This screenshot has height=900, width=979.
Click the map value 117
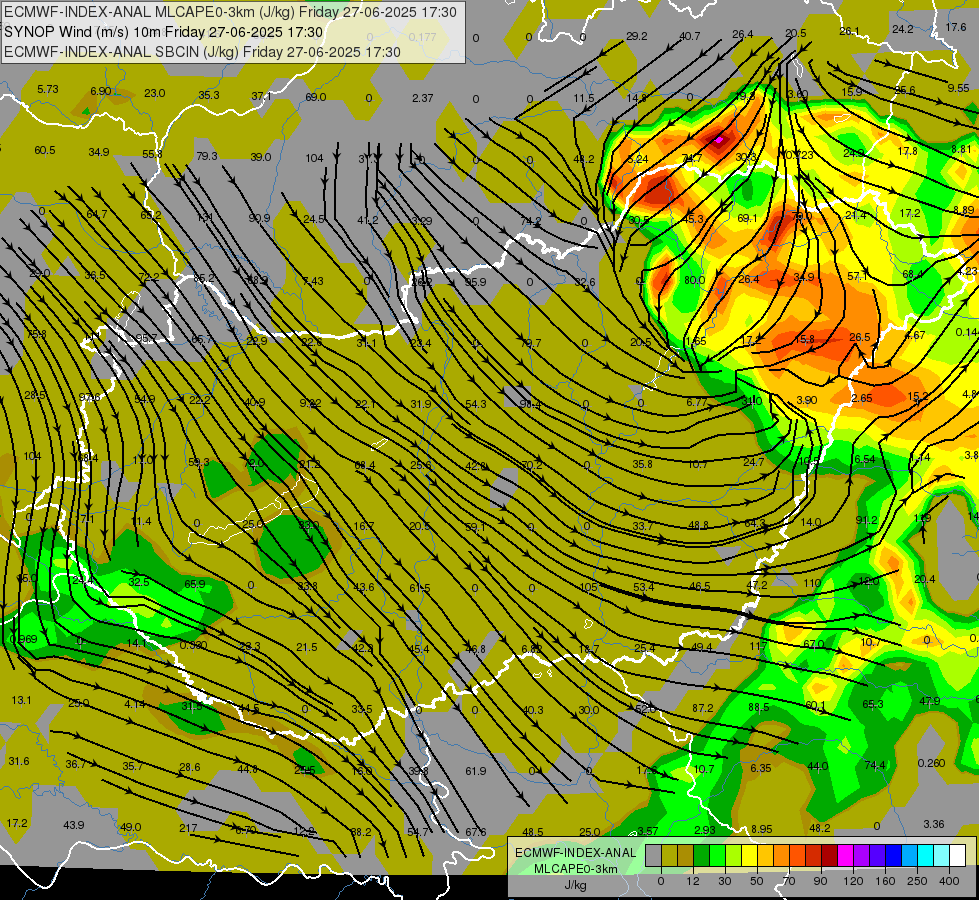pos(758,646)
